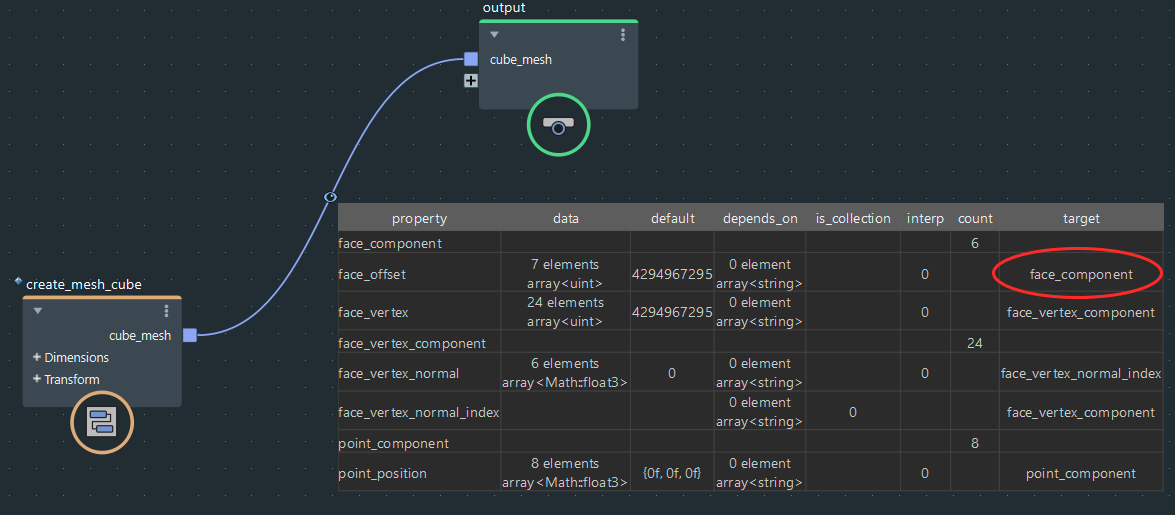Viewport: 1175px width, 515px height.
Task: Expand the Dimensions group
Action: pyautogui.click(x=37, y=357)
